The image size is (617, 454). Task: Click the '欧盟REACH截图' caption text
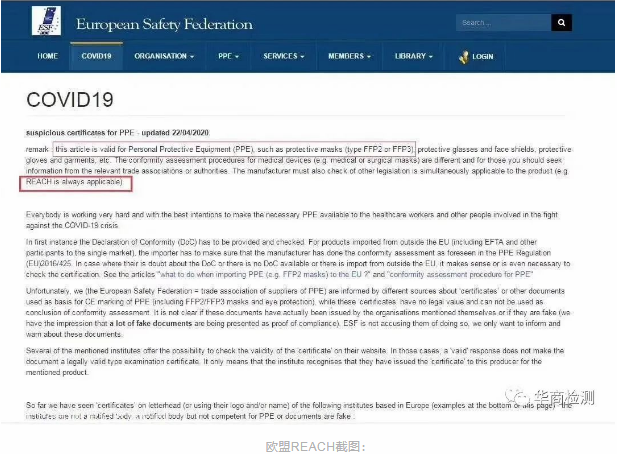(x=316, y=447)
